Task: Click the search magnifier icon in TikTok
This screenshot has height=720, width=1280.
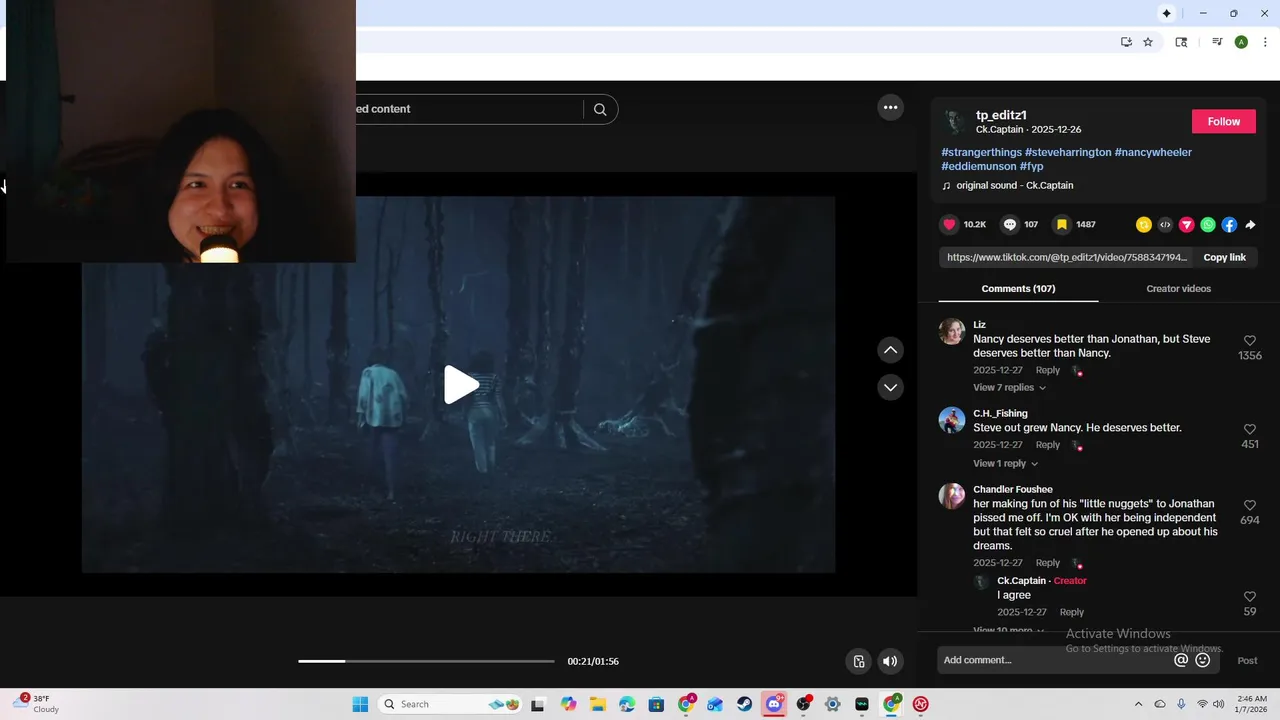Action: (600, 109)
